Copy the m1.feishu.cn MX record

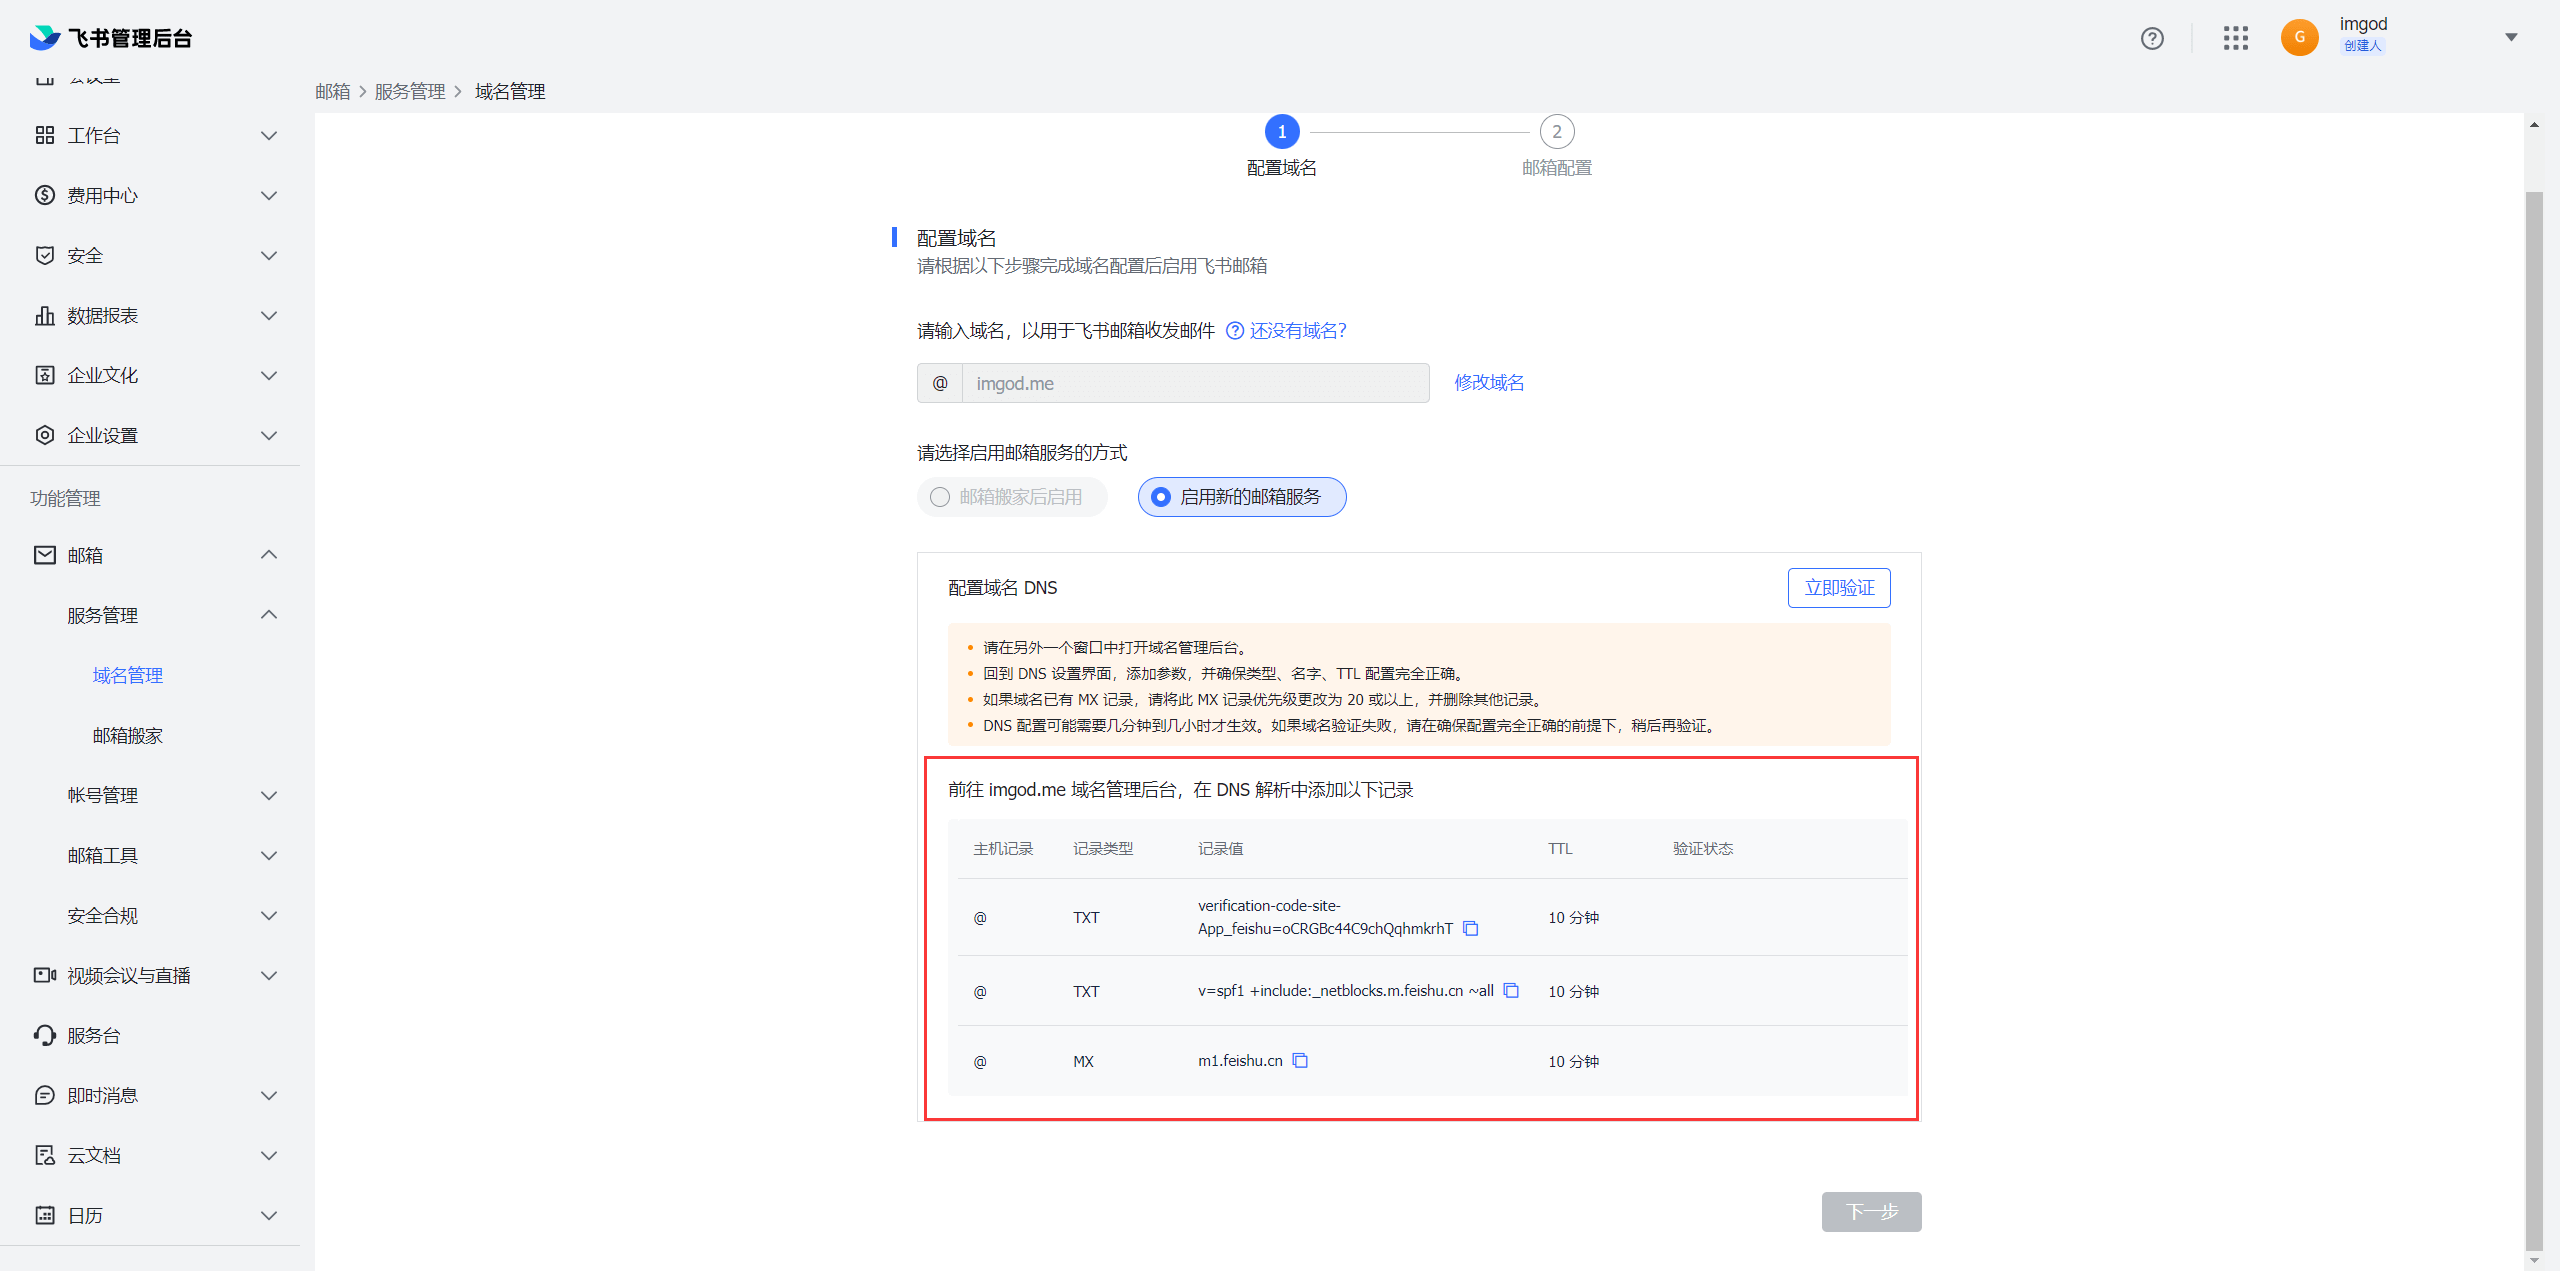pos(1300,1061)
